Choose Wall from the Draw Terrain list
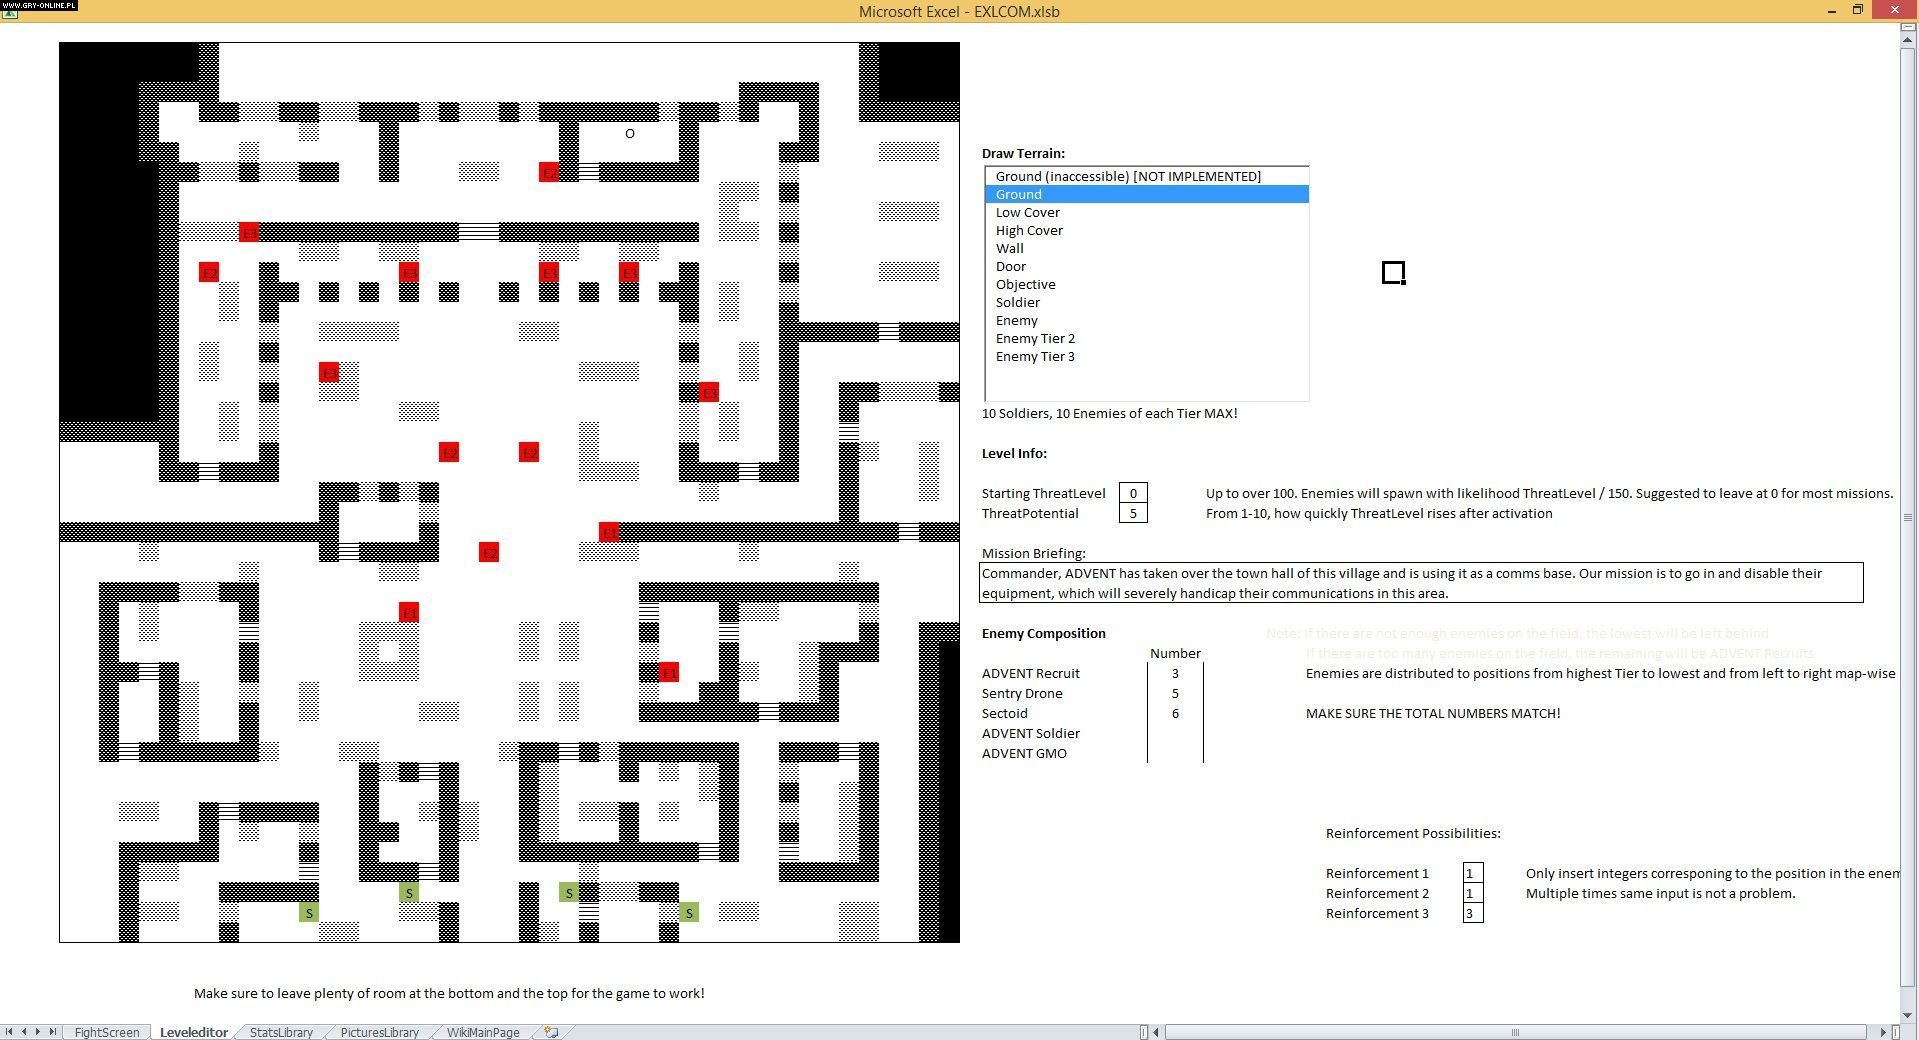 pyautogui.click(x=1010, y=248)
